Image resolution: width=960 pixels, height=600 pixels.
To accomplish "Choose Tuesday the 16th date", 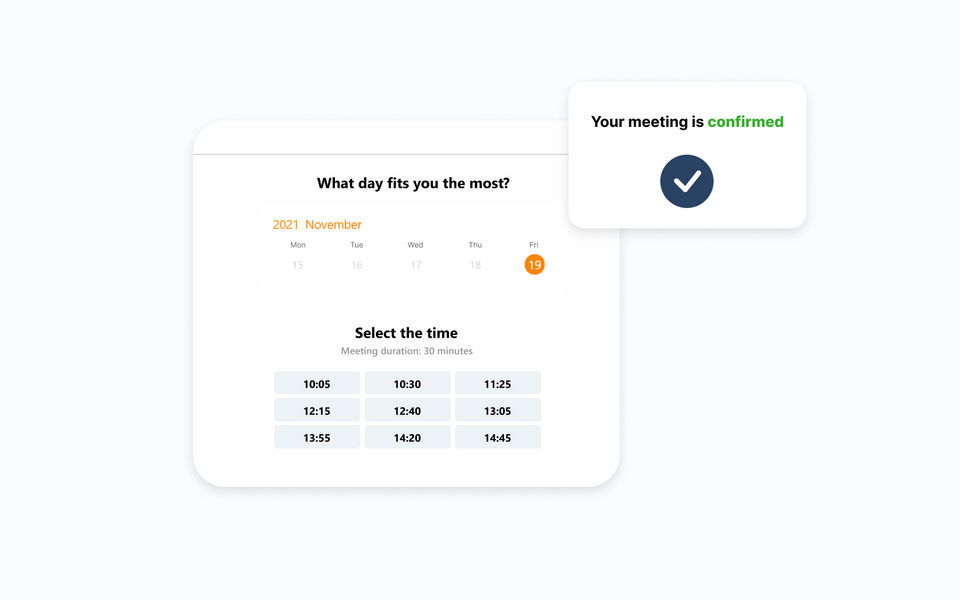I will click(357, 265).
